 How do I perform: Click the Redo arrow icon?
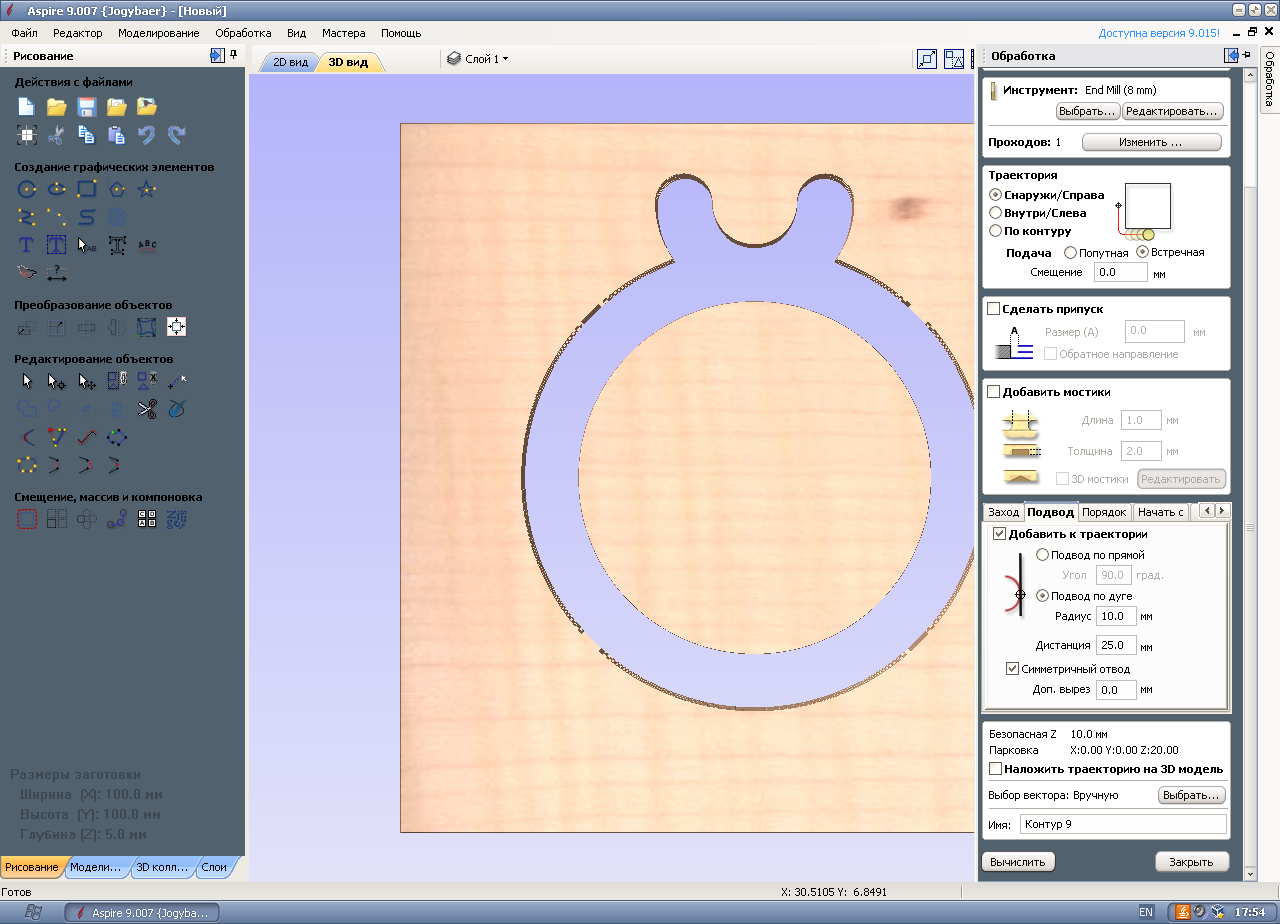[177, 134]
